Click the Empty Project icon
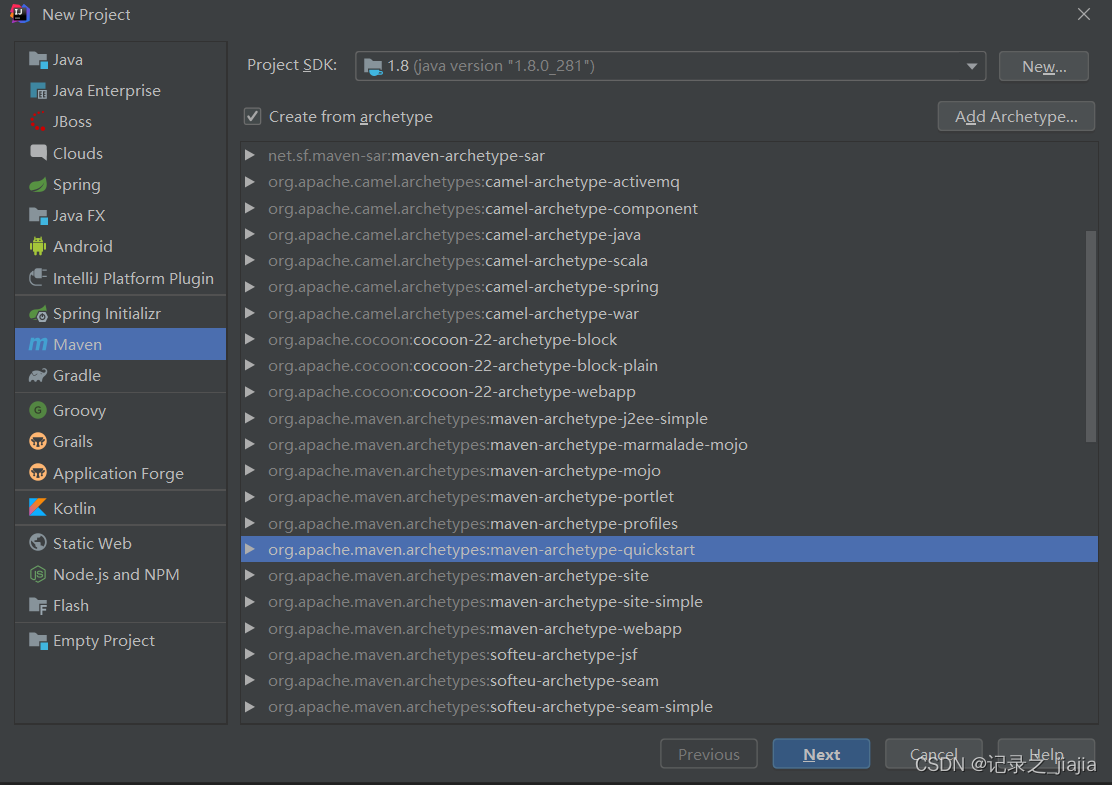This screenshot has height=785, width=1112. 38,640
